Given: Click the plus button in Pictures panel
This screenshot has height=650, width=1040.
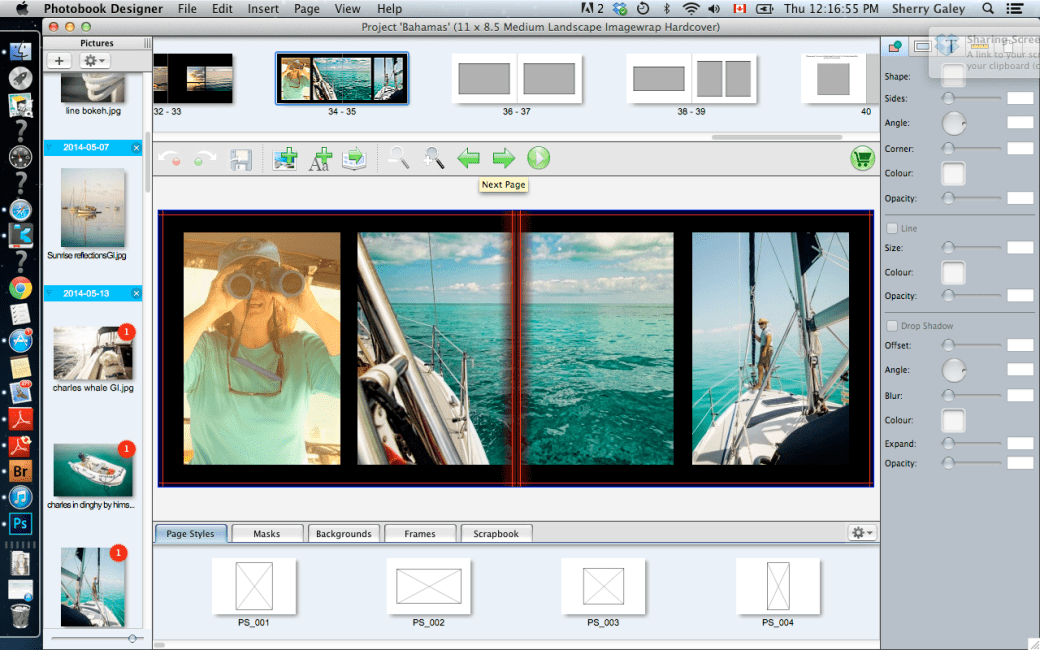Looking at the screenshot, I should pos(60,61).
